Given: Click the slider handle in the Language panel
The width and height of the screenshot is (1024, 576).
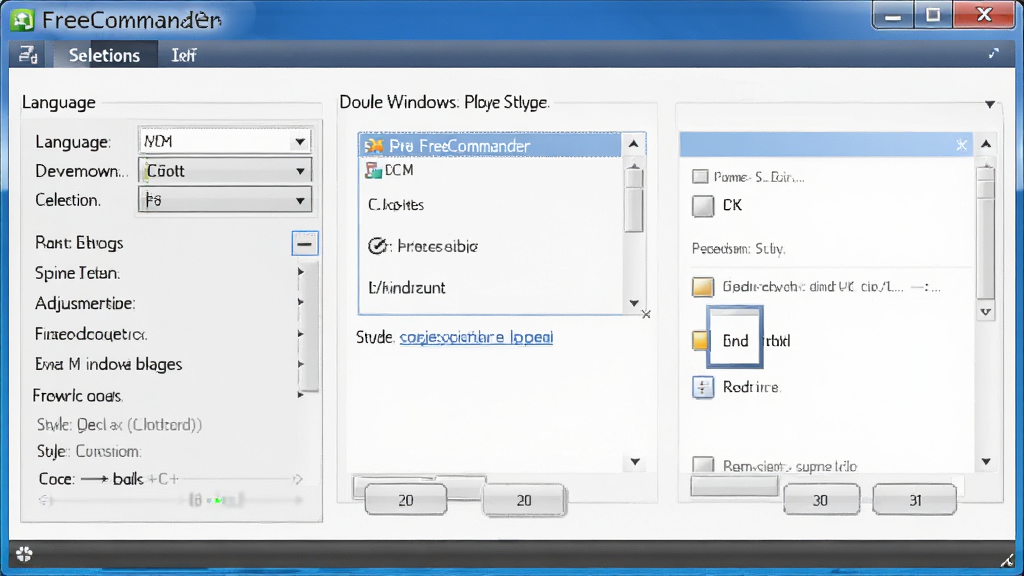Looking at the screenshot, I should point(217,500).
